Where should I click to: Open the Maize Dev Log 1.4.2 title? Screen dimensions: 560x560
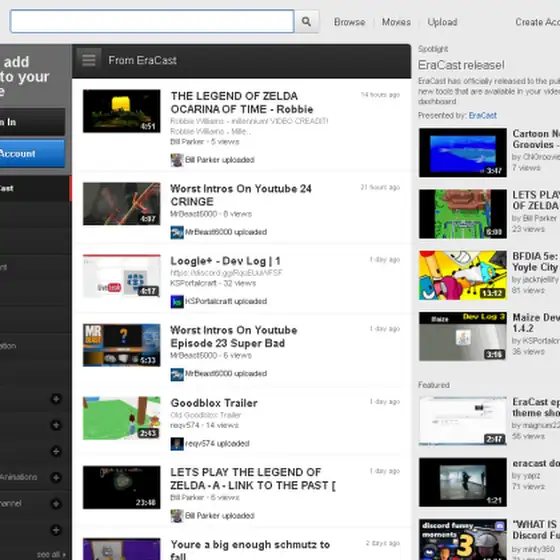pyautogui.click(x=536, y=322)
